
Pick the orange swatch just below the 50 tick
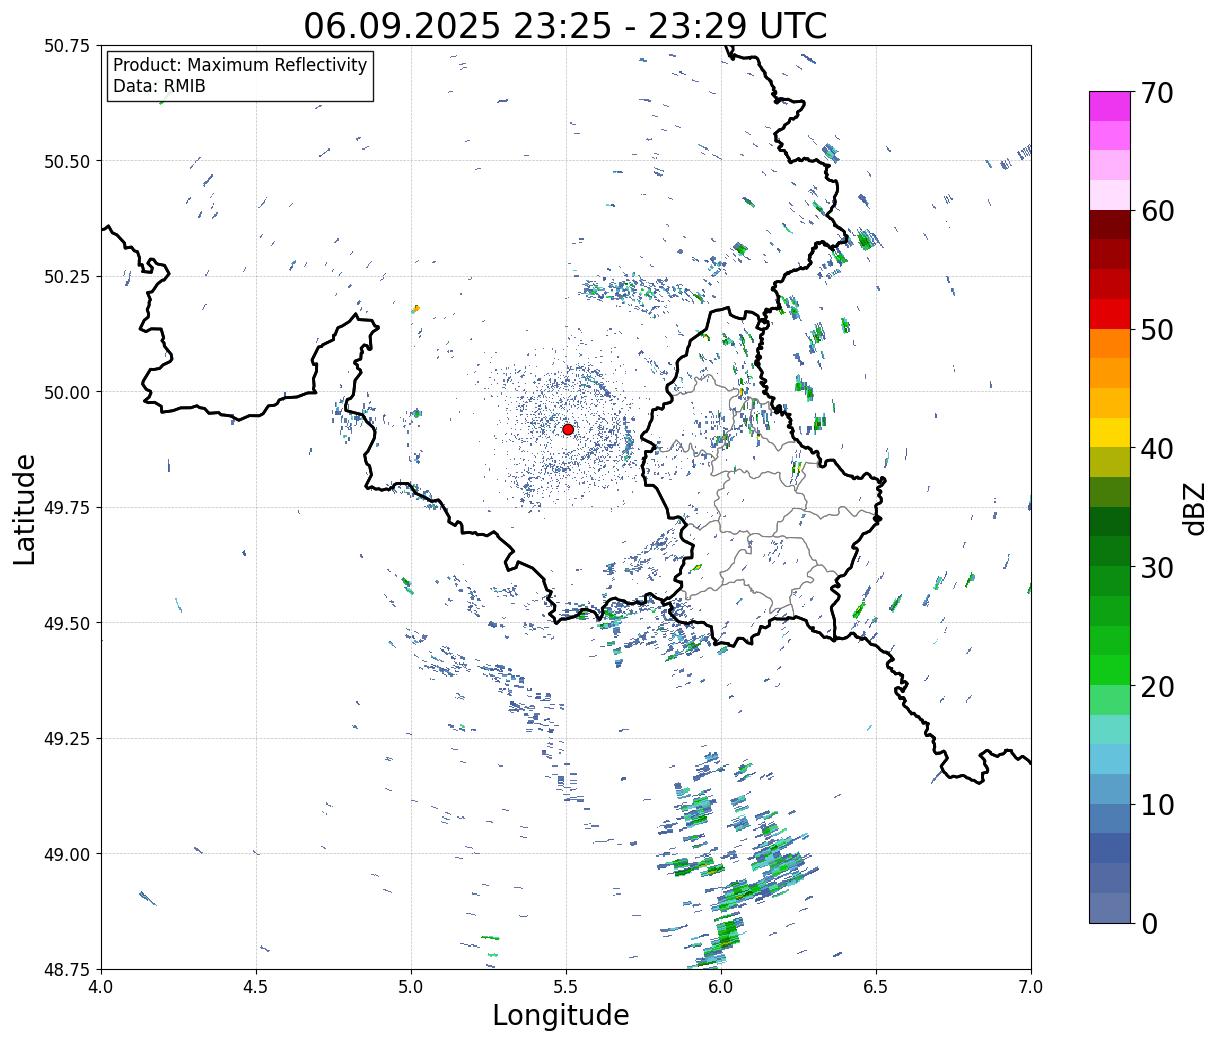click(1110, 343)
